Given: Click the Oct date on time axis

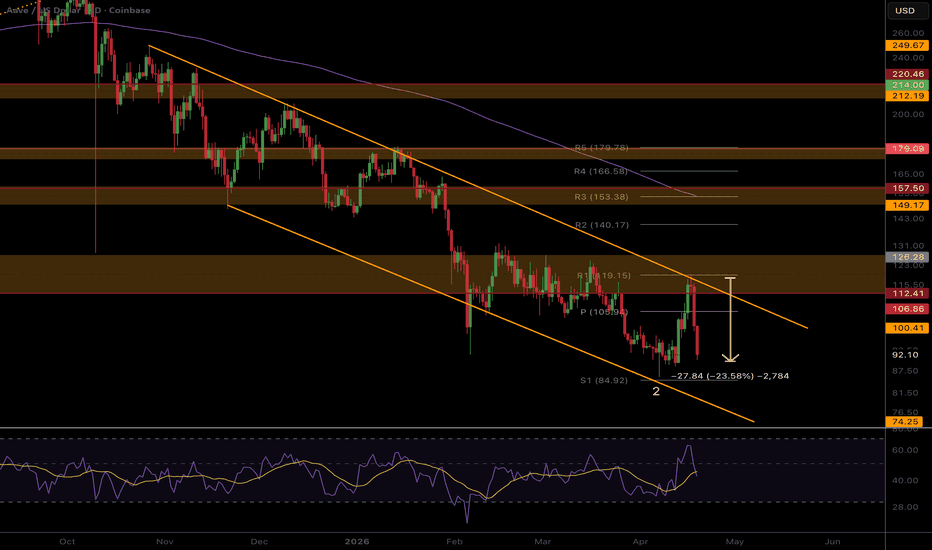Looking at the screenshot, I should pyautogui.click(x=67, y=542).
